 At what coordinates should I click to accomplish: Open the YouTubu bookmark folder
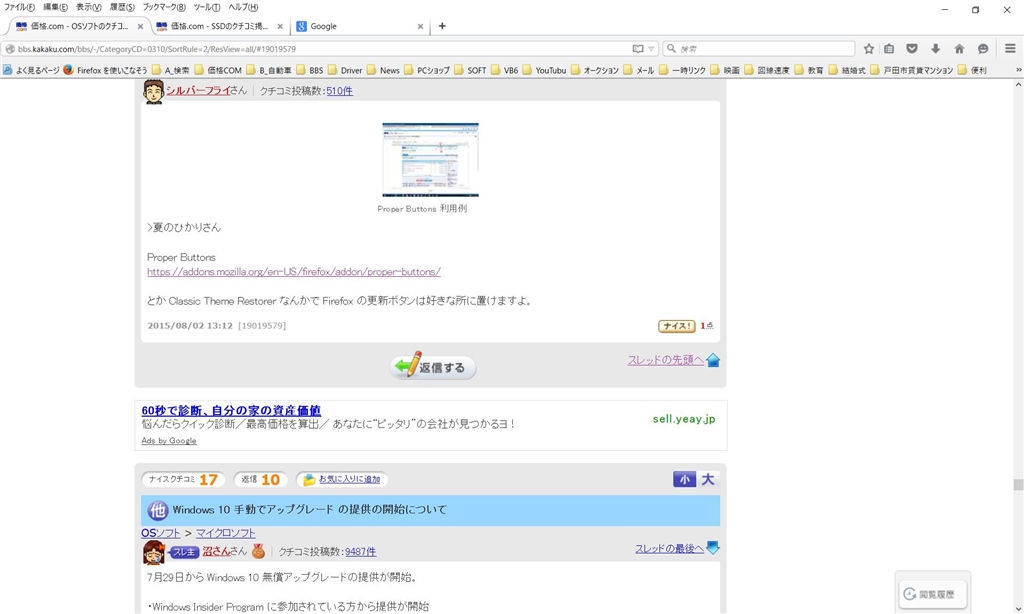[x=544, y=70]
